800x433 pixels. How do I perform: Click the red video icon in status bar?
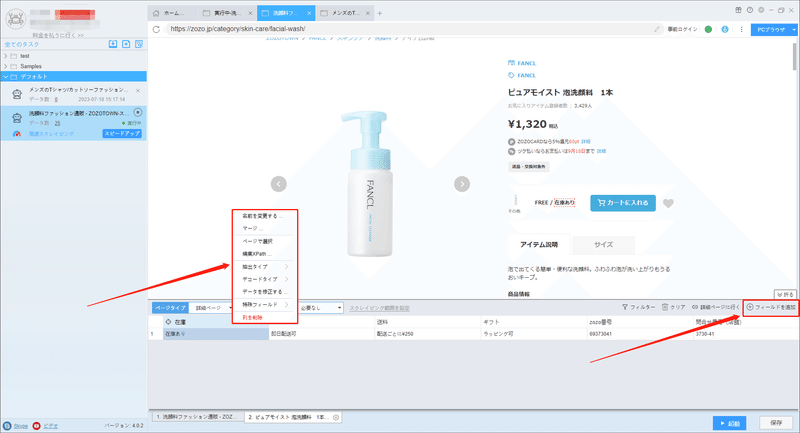pos(36,425)
